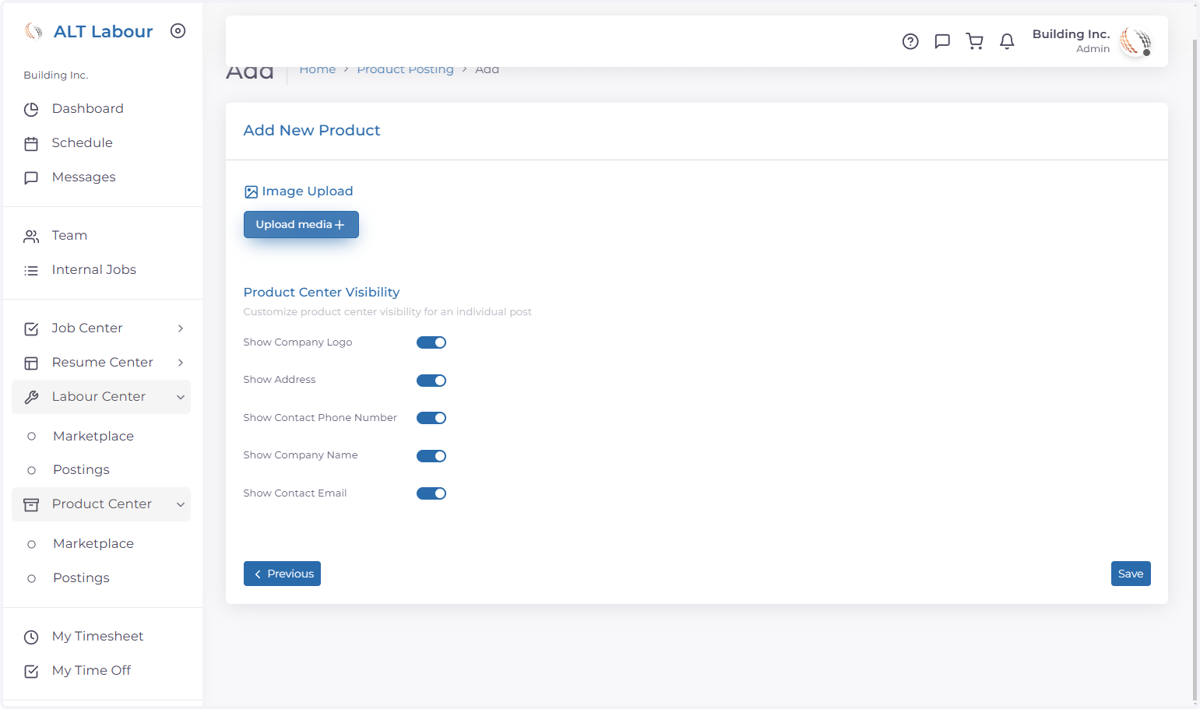Click the Job Center checkbox icon
The image size is (1200, 709).
pos(31,328)
